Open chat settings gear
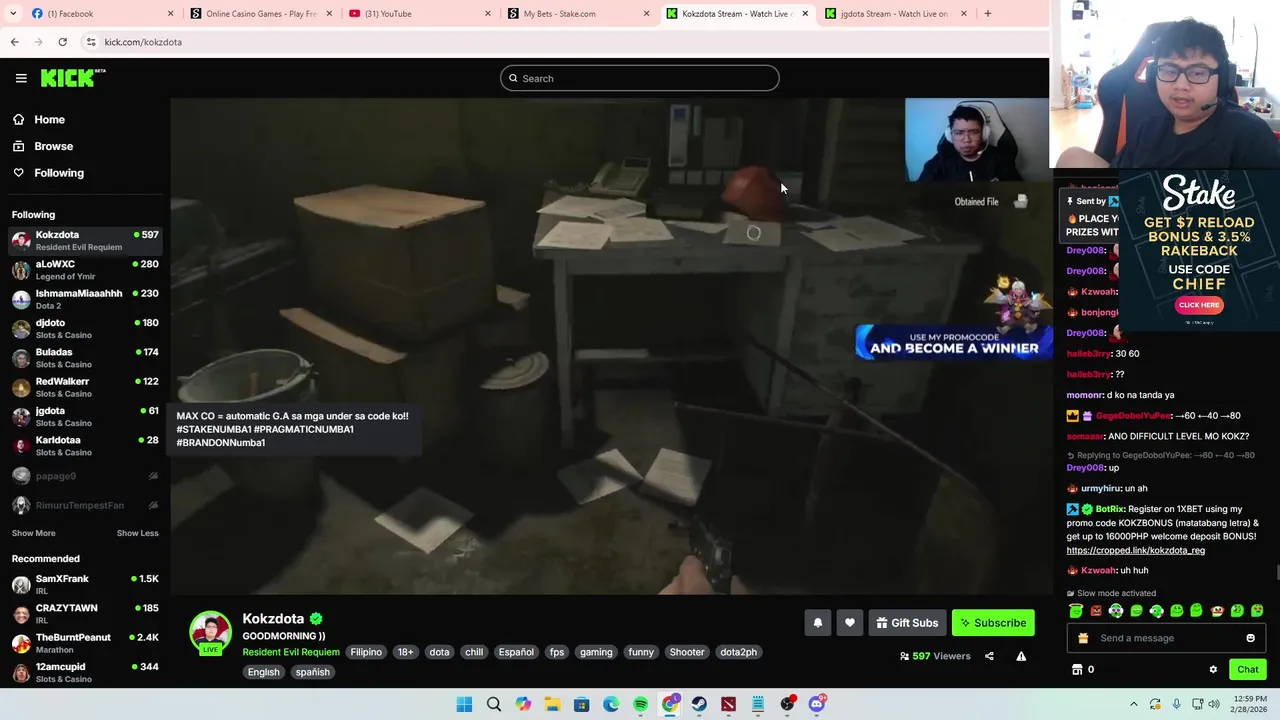The height and width of the screenshot is (720, 1280). (x=1213, y=669)
